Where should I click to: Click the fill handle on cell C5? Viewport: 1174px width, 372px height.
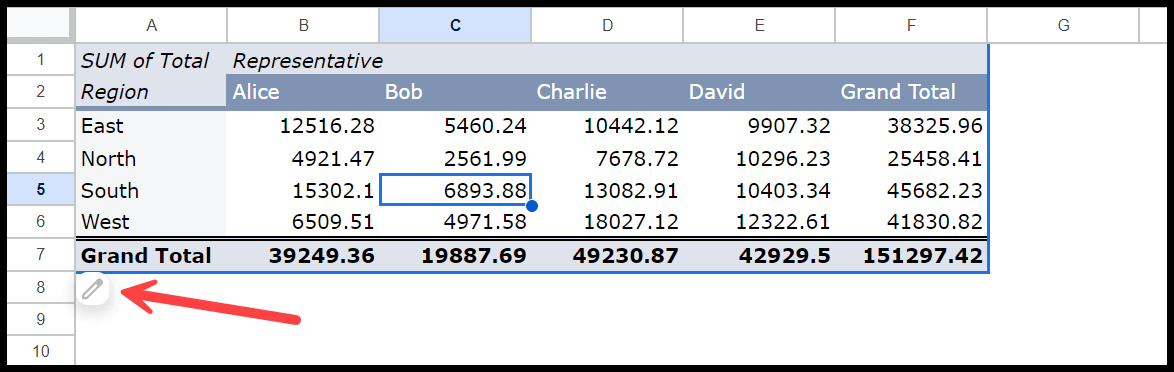coord(532,206)
